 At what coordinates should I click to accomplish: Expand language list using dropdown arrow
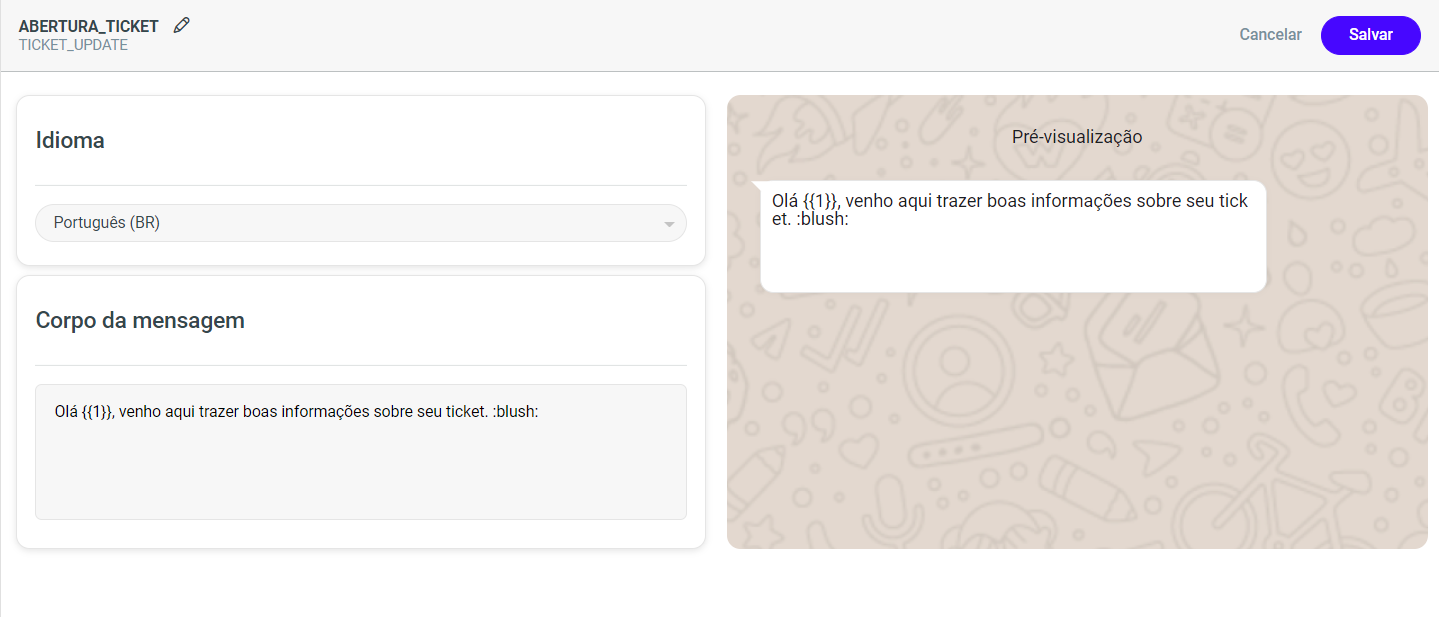[669, 224]
